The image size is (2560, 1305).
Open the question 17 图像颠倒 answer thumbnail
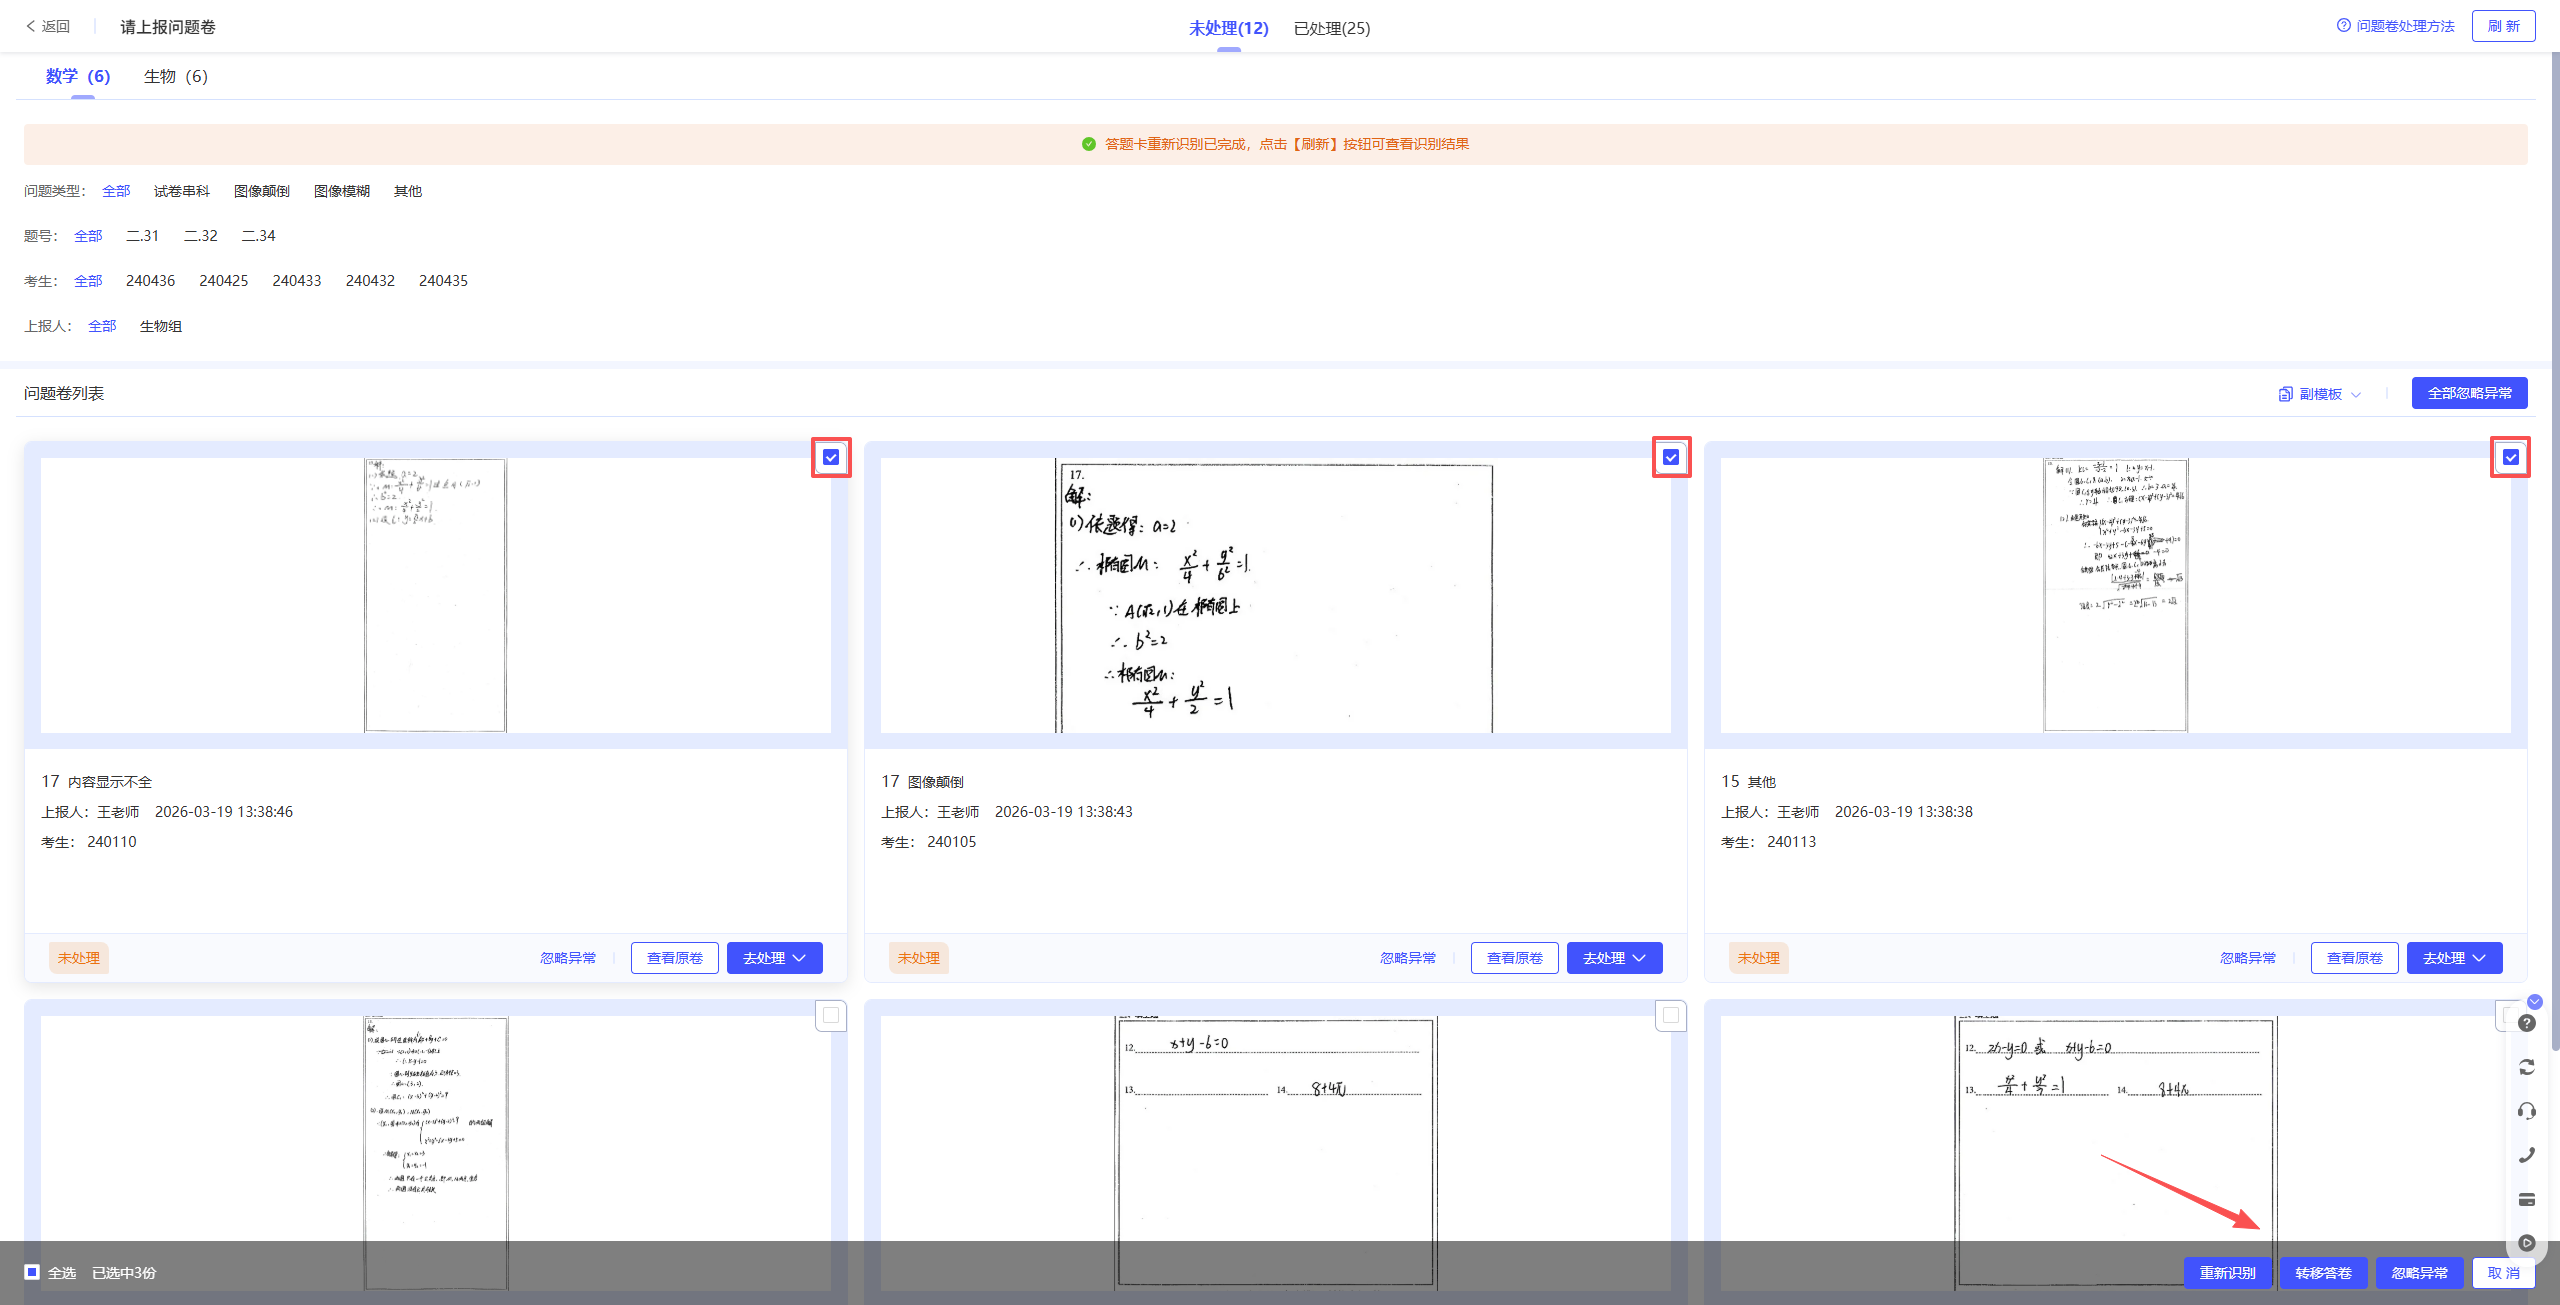1275,596
